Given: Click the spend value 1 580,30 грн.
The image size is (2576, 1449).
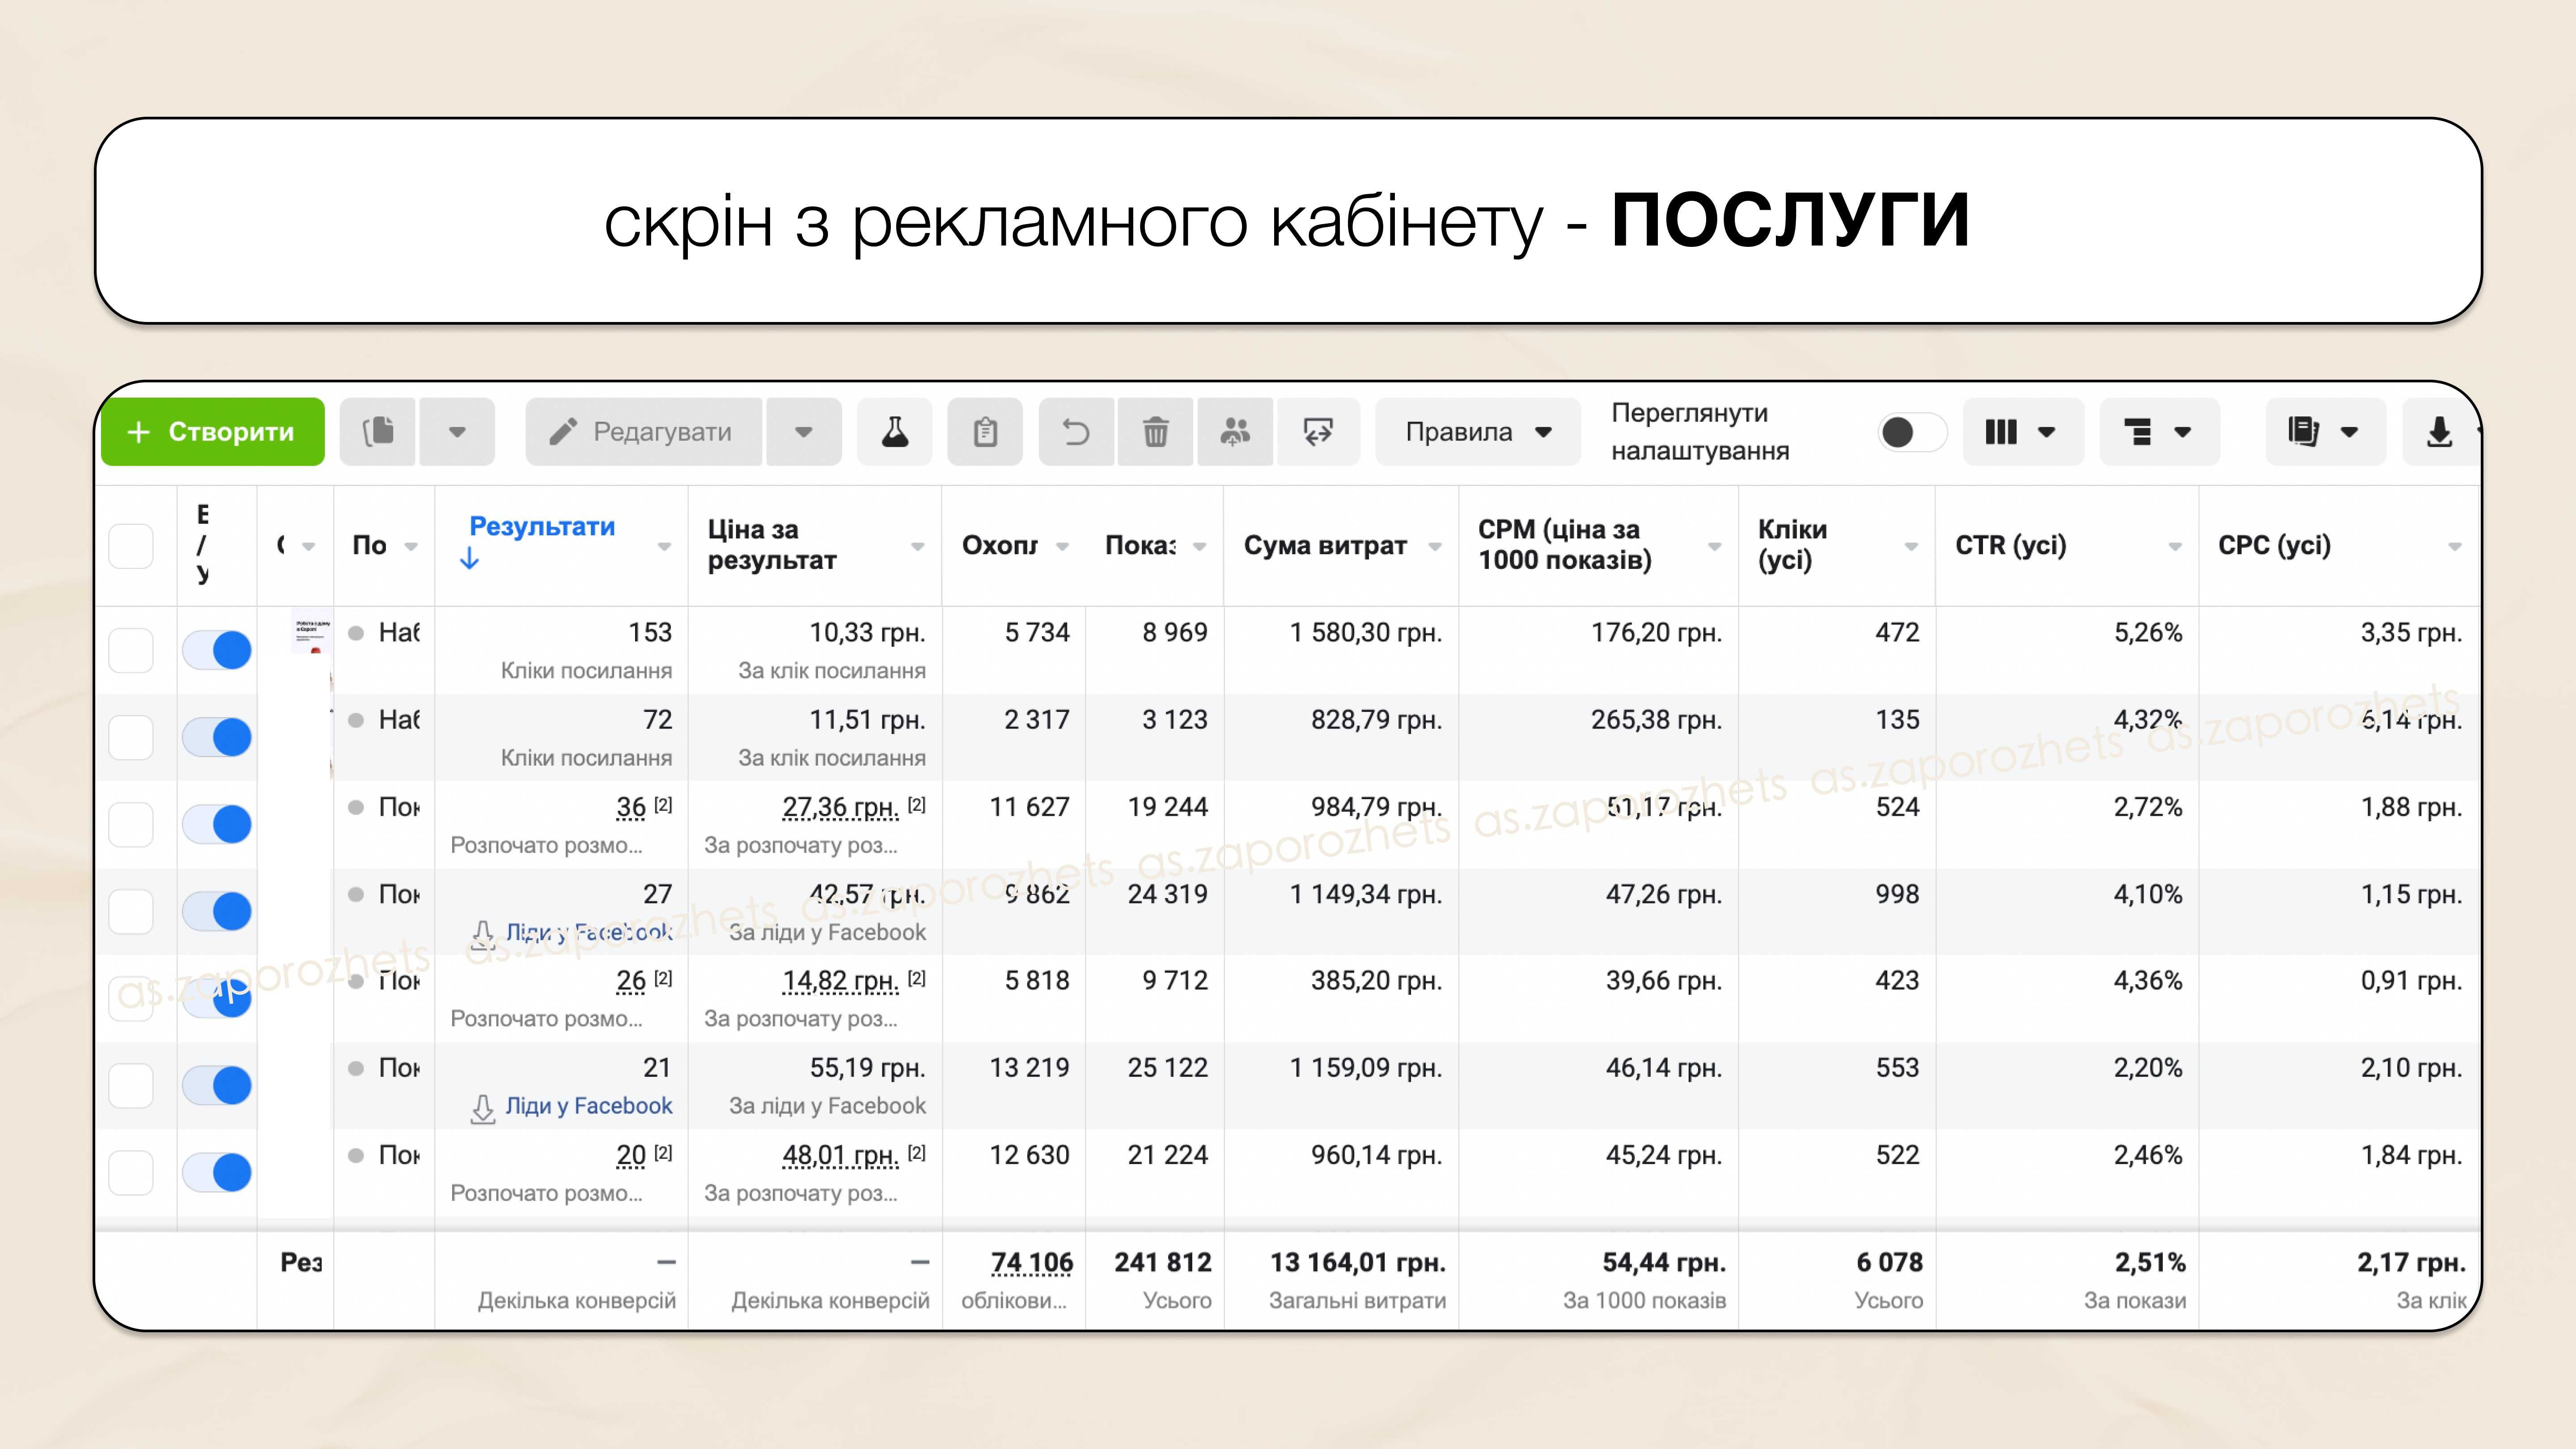Looking at the screenshot, I should tap(1366, 633).
